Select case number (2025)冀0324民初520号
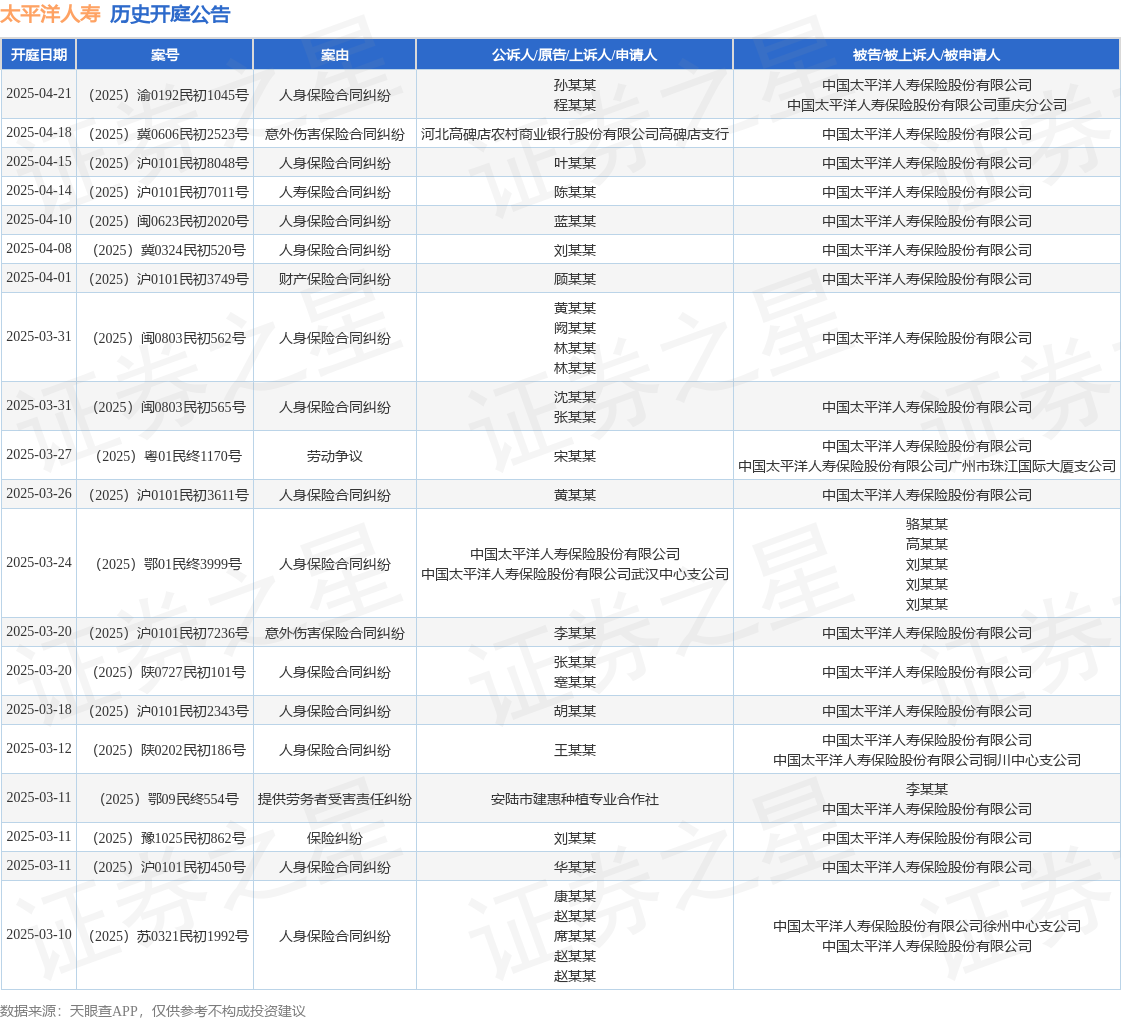 (168, 250)
